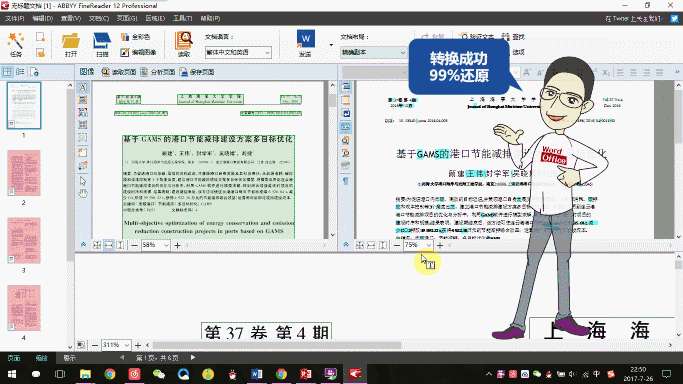Zoom out in the image pane
The width and height of the screenshot is (683, 384).
pos(134,246)
